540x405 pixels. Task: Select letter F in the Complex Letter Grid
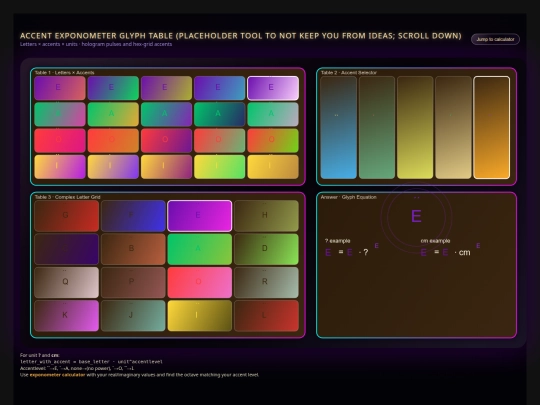point(133,216)
